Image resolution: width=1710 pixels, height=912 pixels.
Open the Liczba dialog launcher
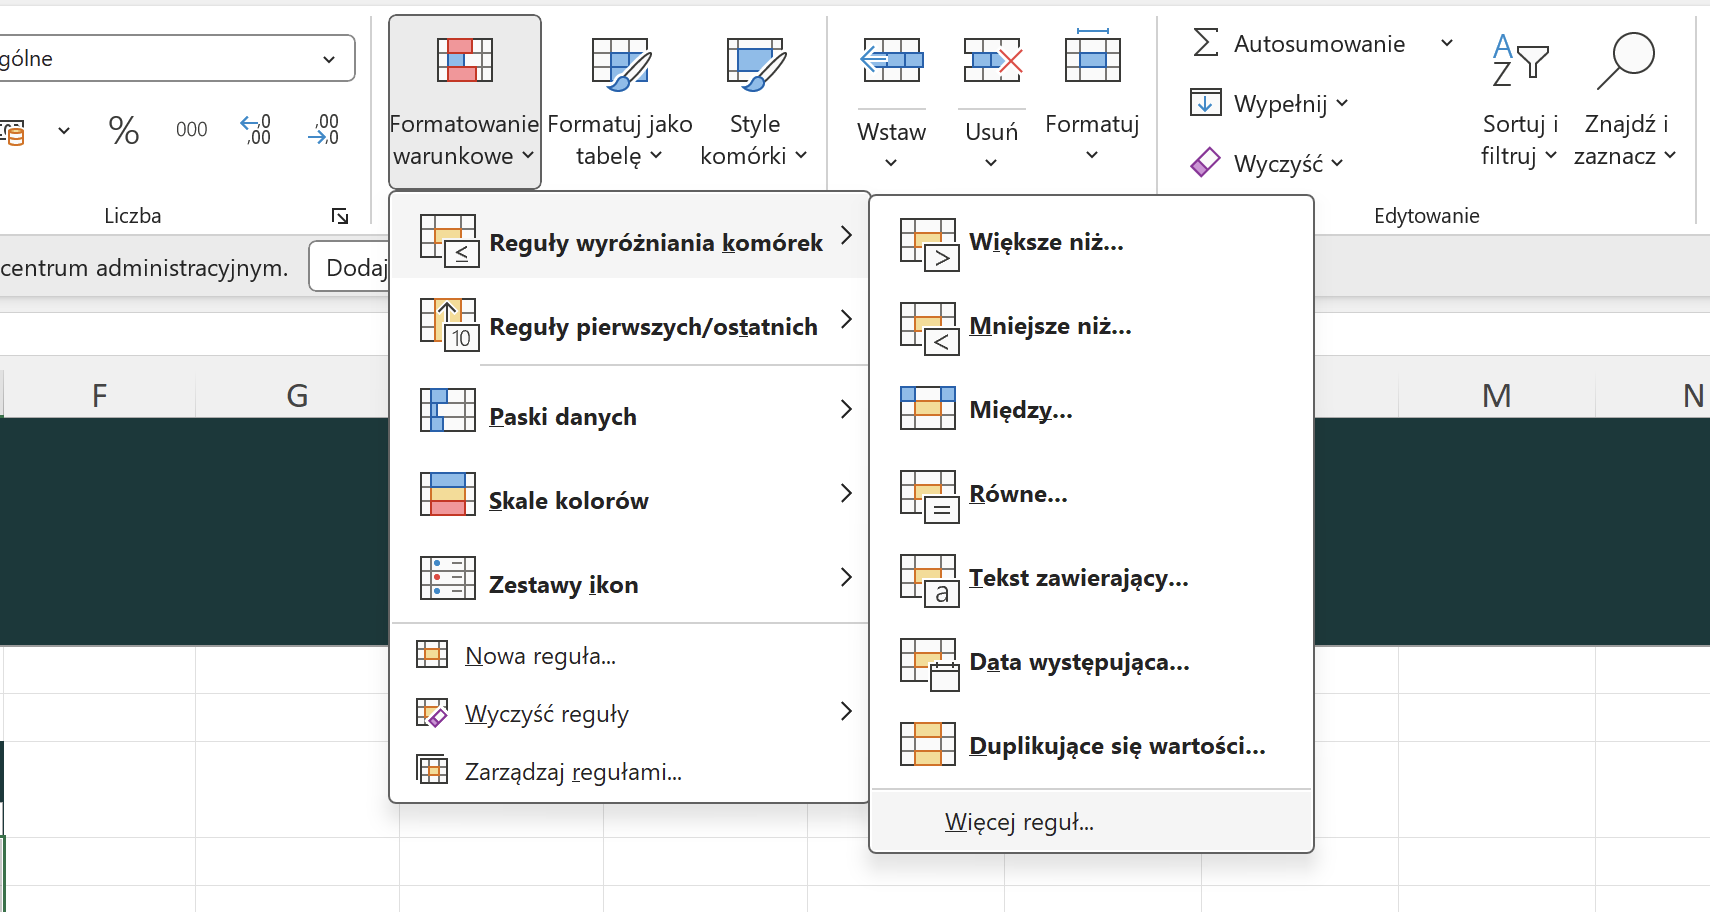point(339,215)
